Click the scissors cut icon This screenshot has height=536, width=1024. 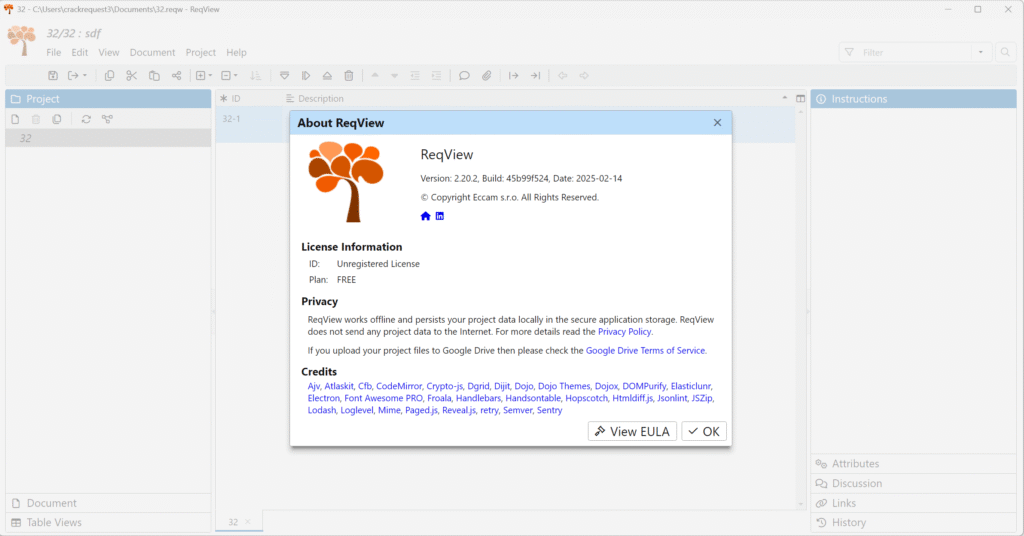(x=131, y=76)
